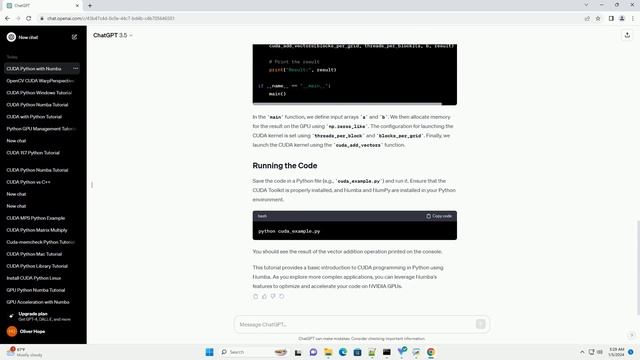
Task: Click the share page icon in address bar
Action: [x=587, y=18]
